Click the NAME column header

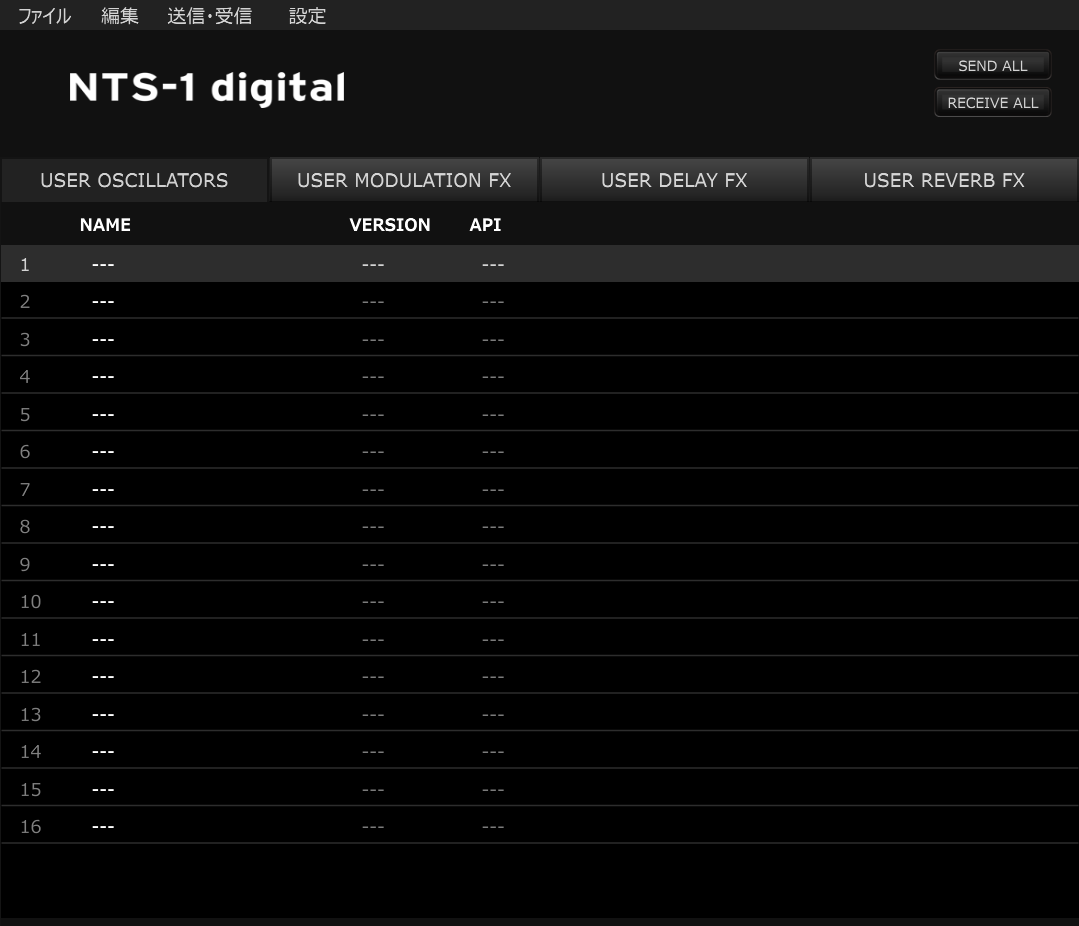click(x=105, y=225)
